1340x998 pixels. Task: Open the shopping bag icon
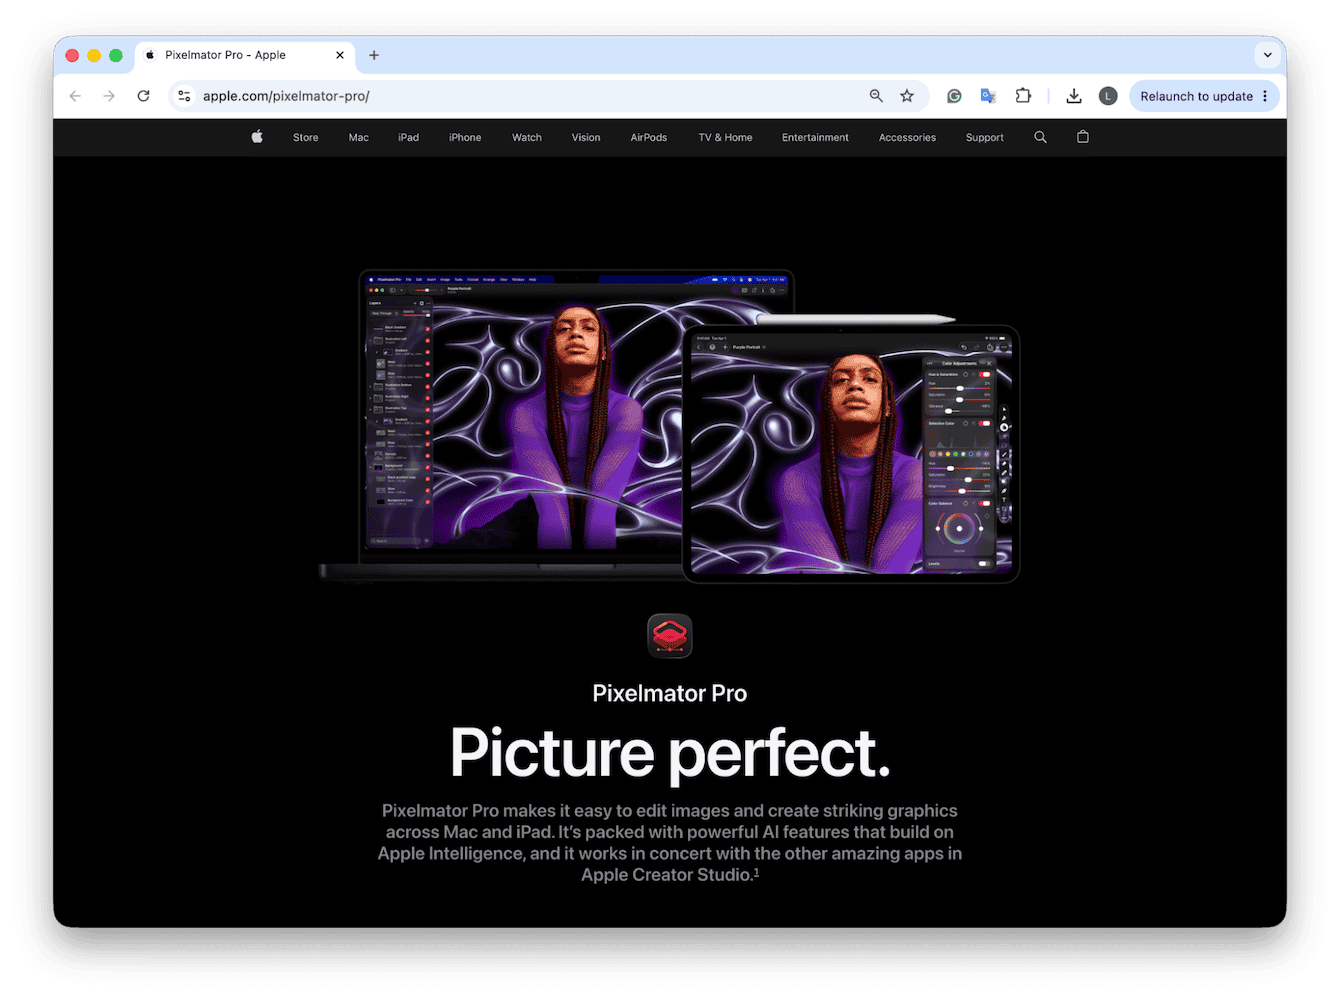(x=1082, y=137)
